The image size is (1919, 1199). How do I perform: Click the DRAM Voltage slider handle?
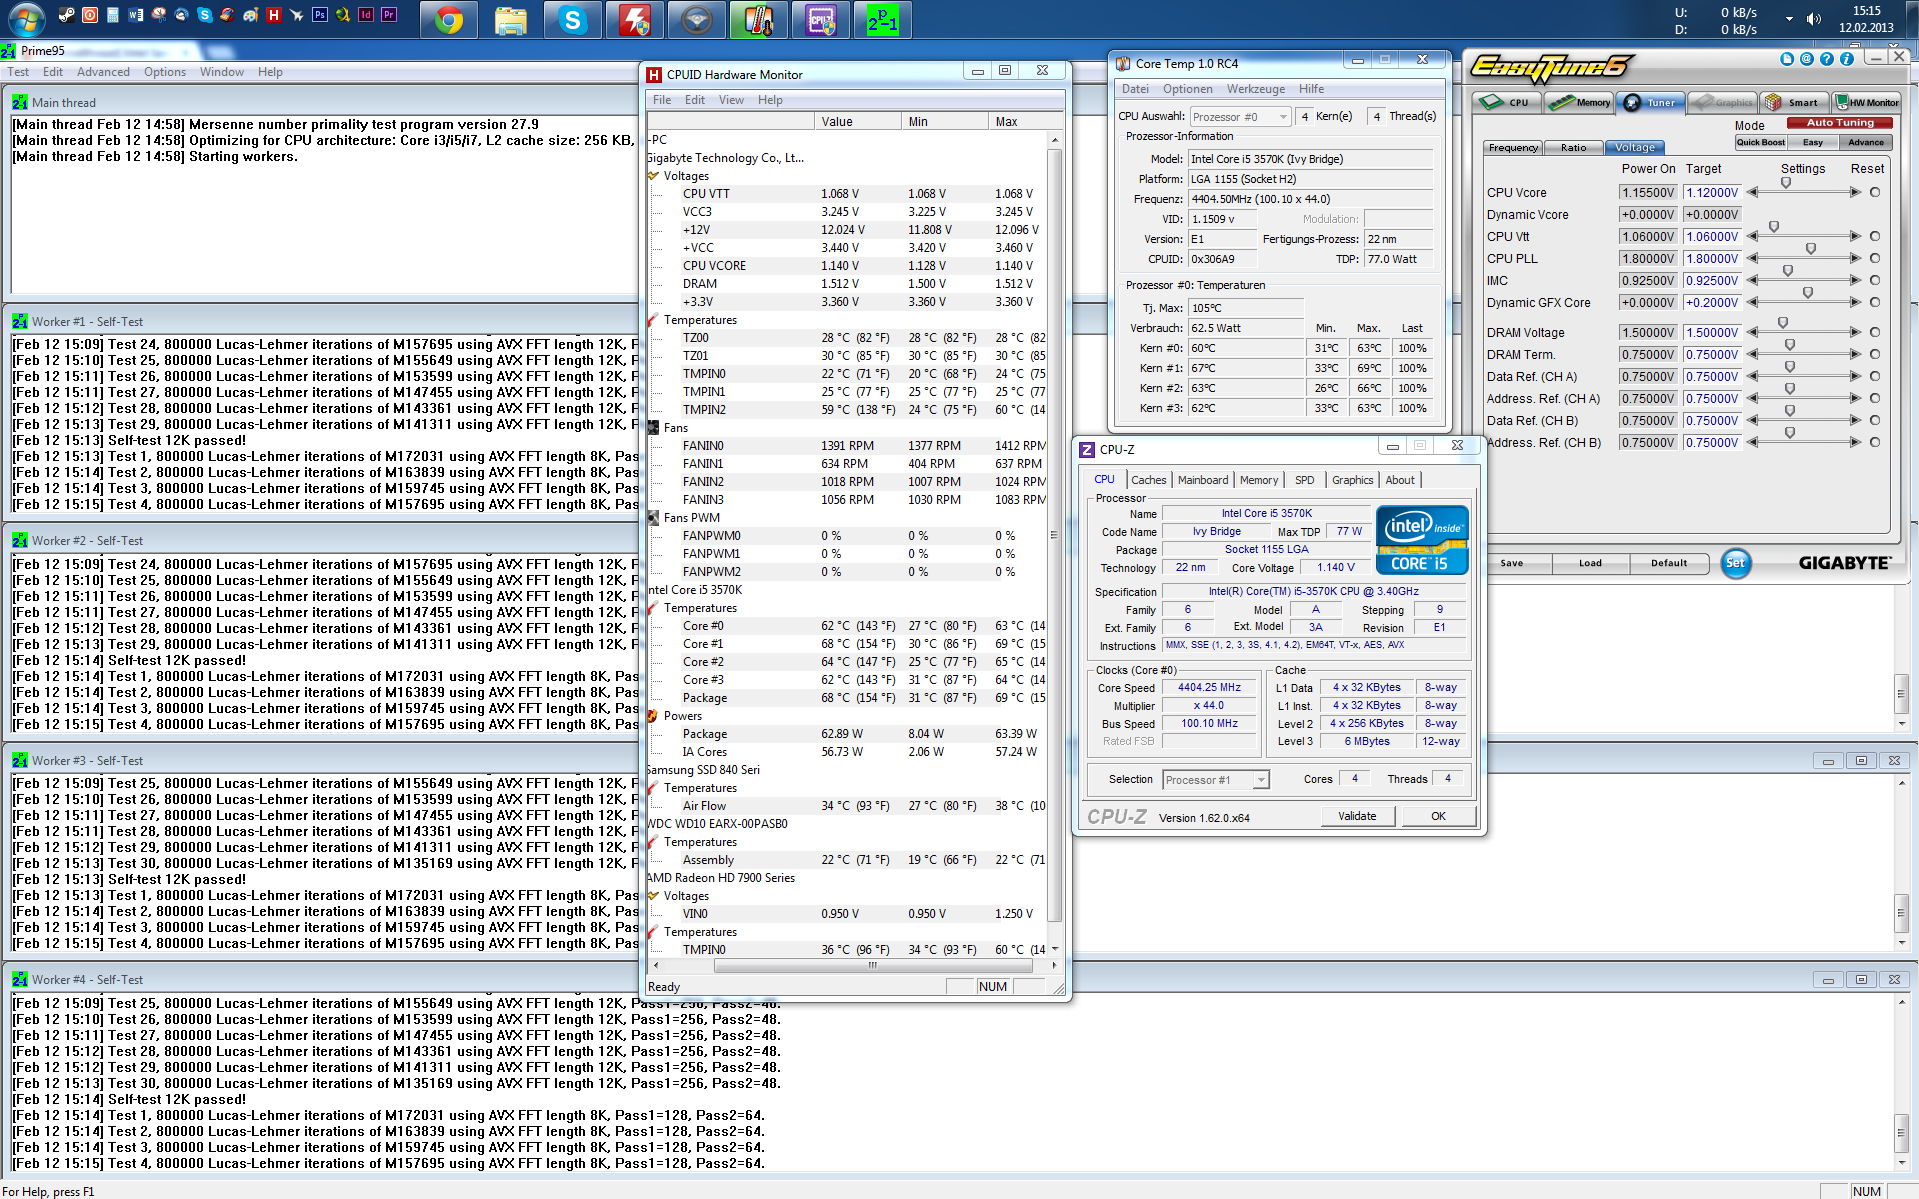(1782, 323)
